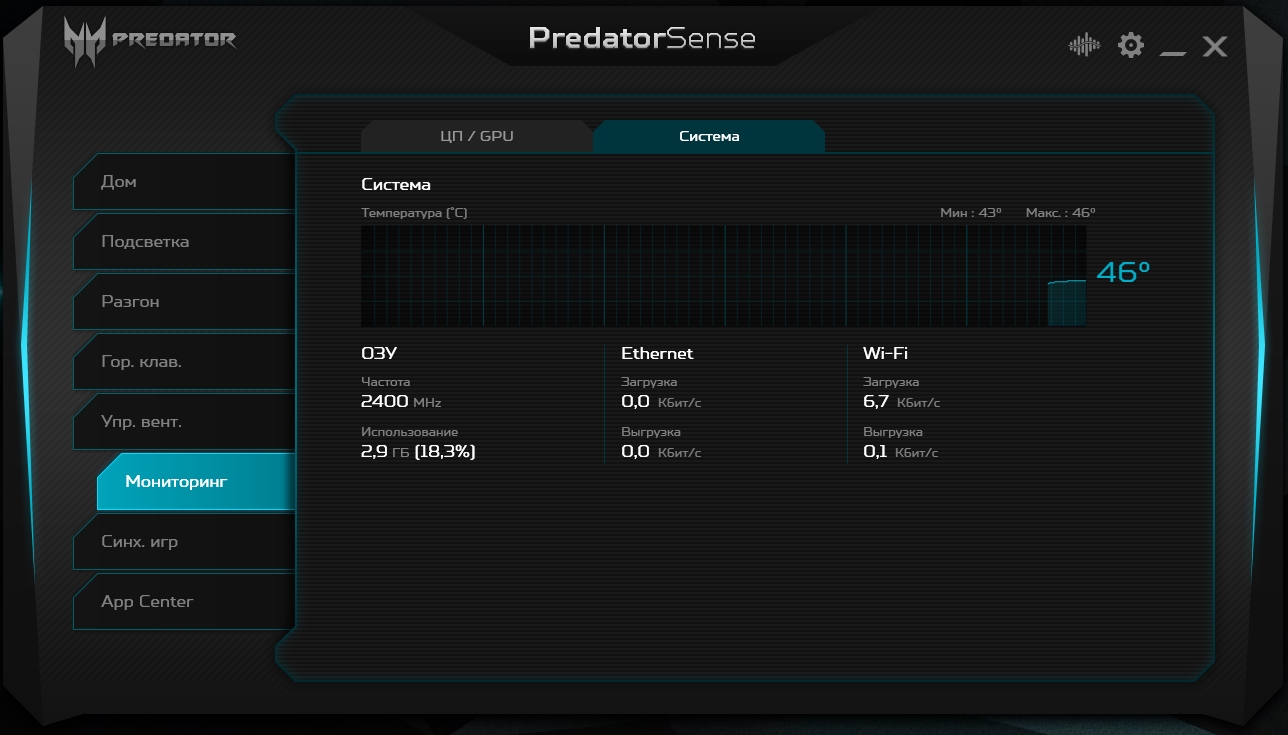This screenshot has width=1288, height=735.
Task: Click the Мин : 43° label
Action: [970, 213]
